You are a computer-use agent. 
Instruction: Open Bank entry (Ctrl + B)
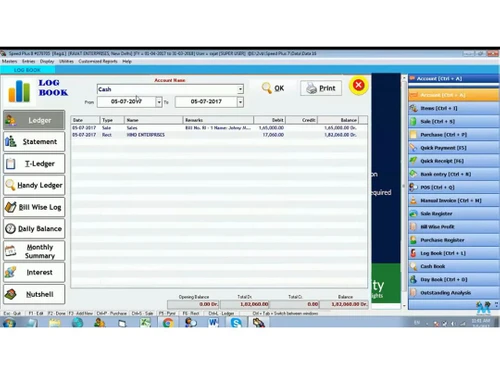click(x=454, y=174)
